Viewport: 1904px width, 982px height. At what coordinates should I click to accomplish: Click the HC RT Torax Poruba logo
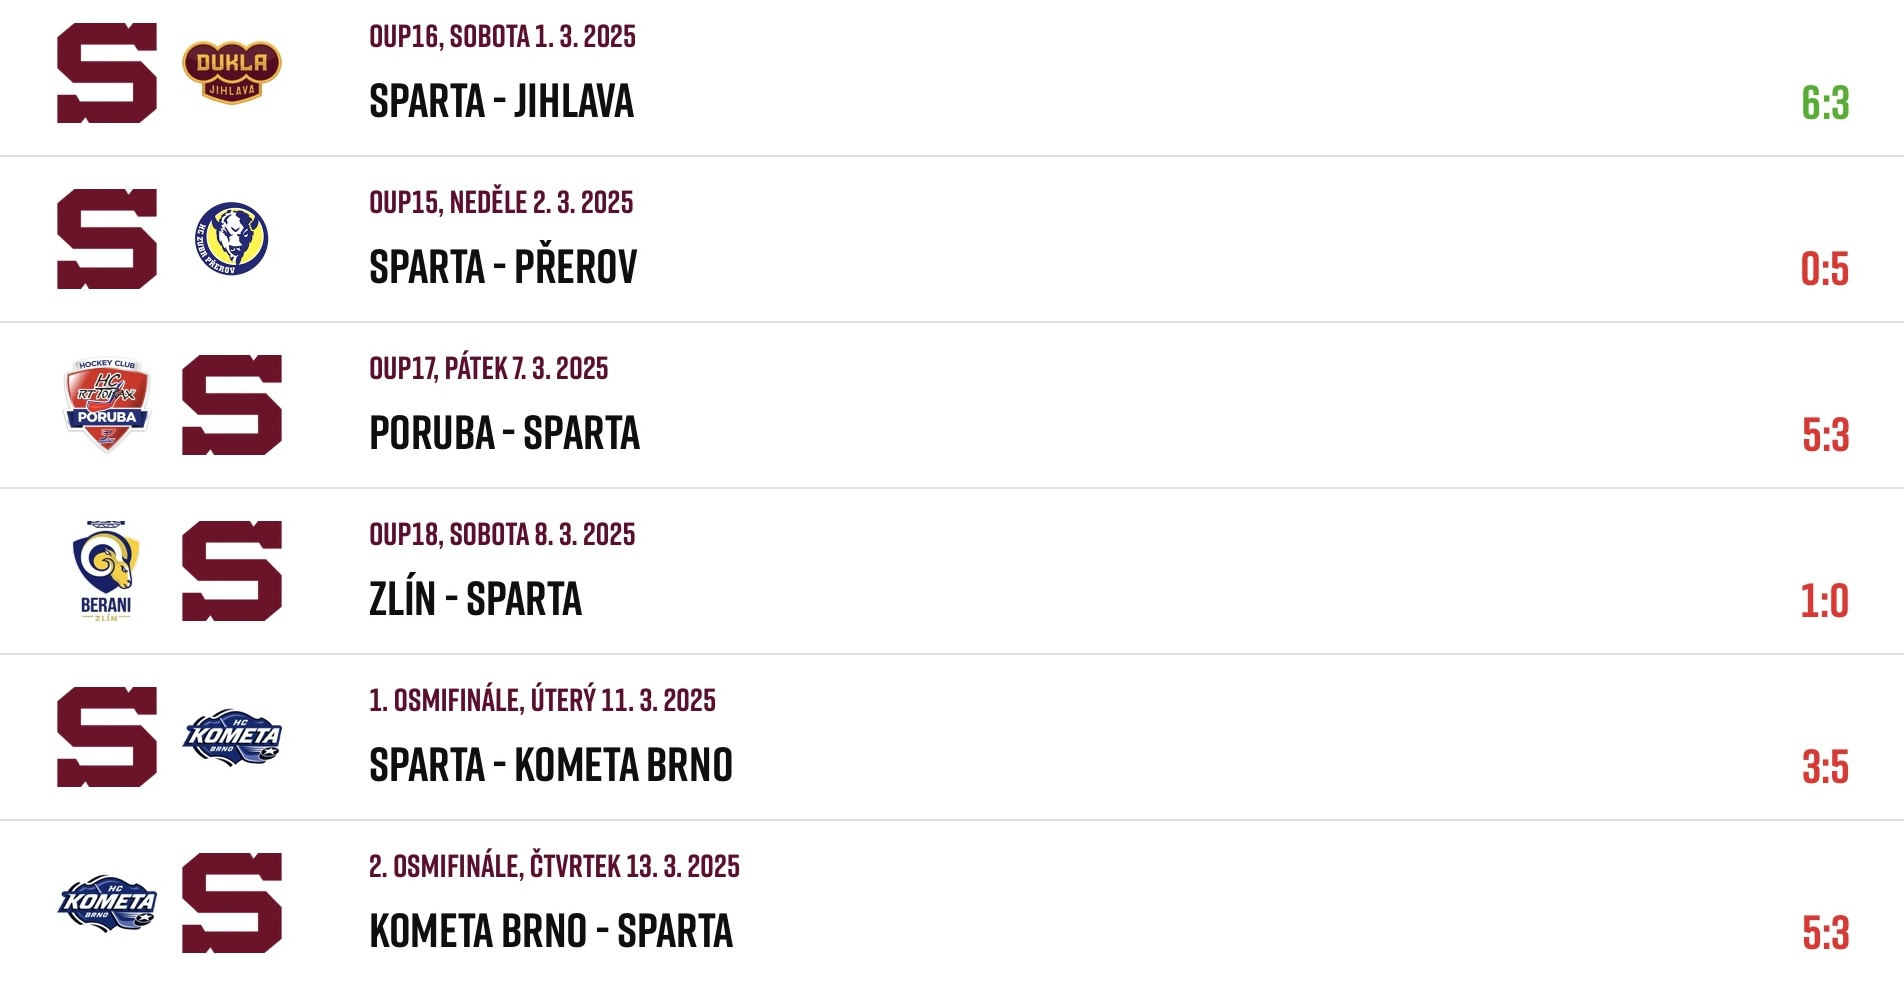(x=107, y=405)
